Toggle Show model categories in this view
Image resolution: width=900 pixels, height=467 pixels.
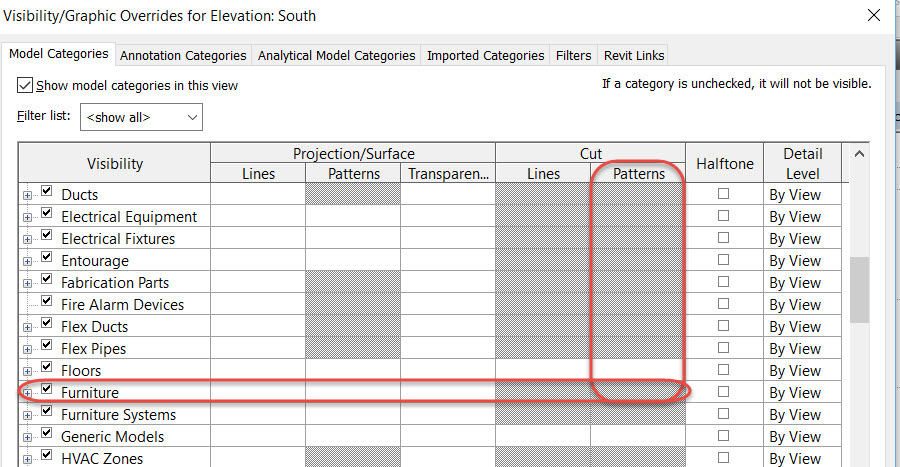pyautogui.click(x=25, y=85)
